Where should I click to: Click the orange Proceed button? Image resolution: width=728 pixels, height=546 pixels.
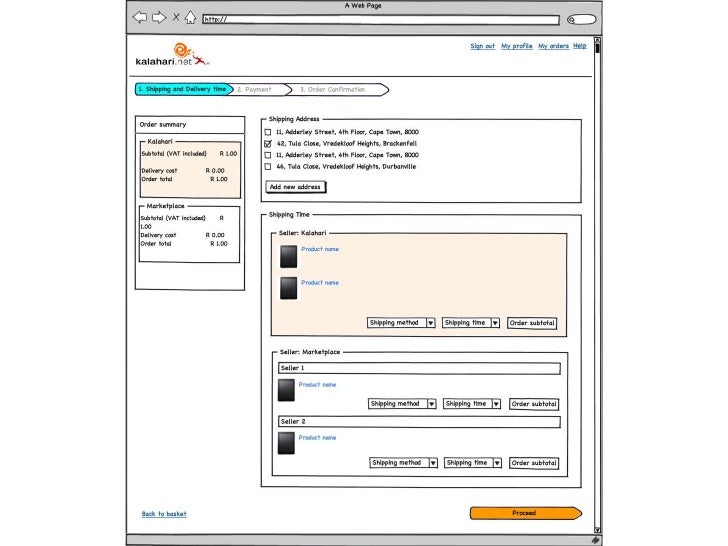[526, 513]
